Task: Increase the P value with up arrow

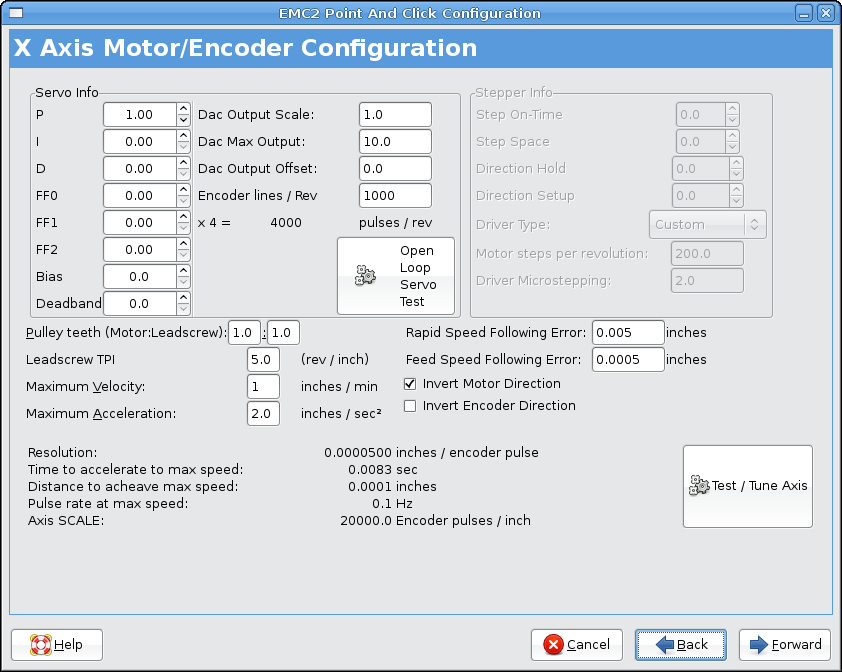Action: [x=184, y=109]
